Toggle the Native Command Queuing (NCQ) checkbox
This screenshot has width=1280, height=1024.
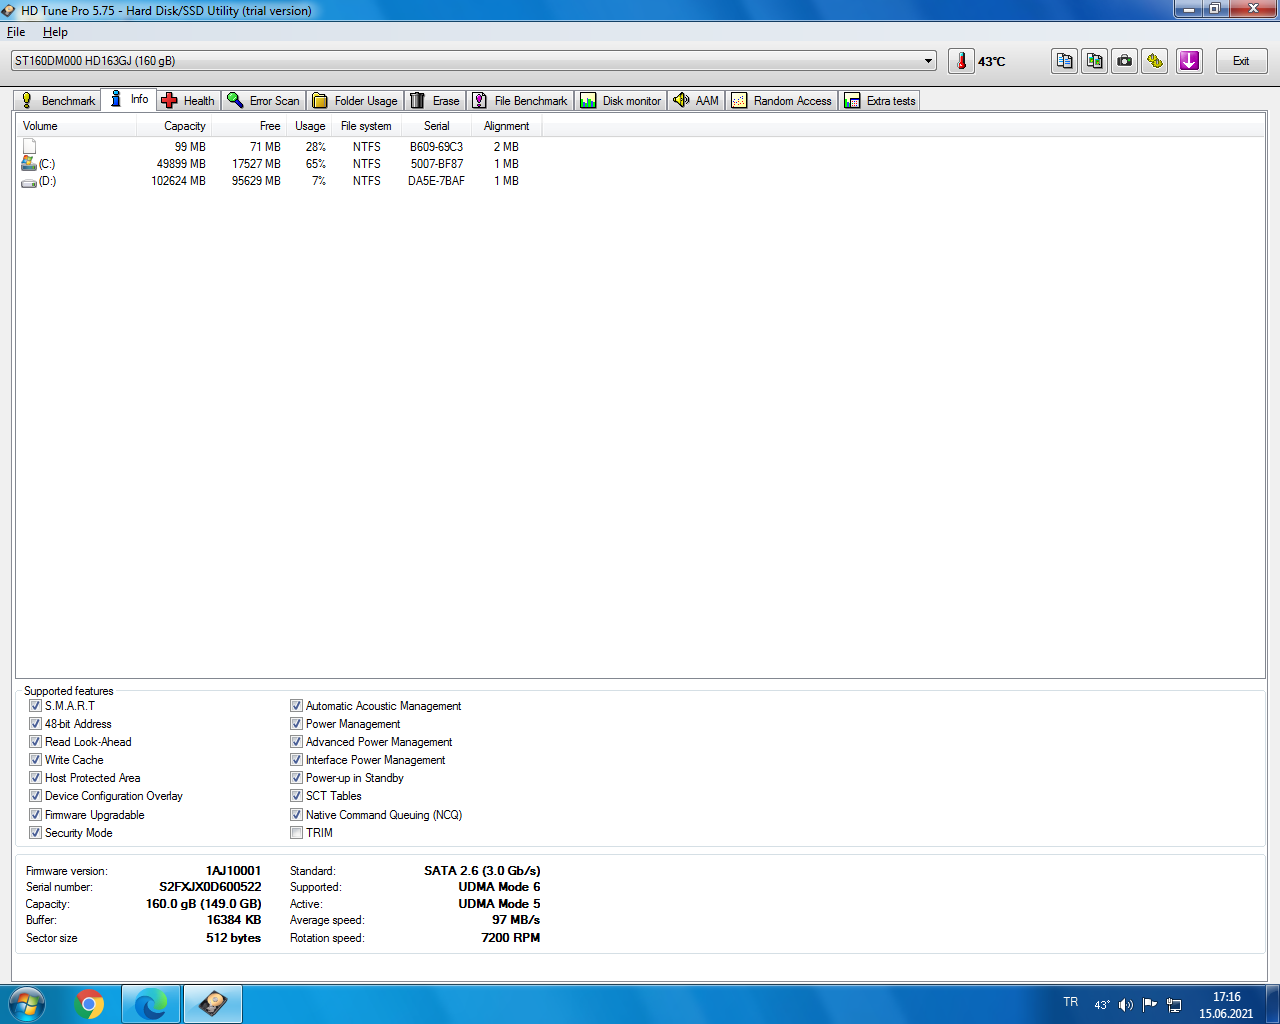pyautogui.click(x=296, y=815)
